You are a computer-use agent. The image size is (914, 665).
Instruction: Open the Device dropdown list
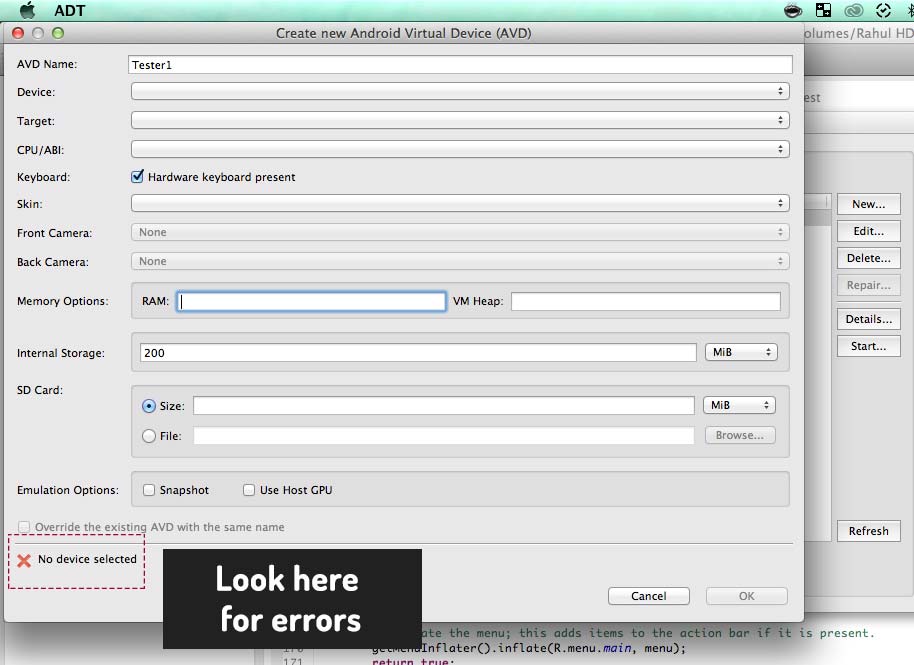pyautogui.click(x=460, y=91)
